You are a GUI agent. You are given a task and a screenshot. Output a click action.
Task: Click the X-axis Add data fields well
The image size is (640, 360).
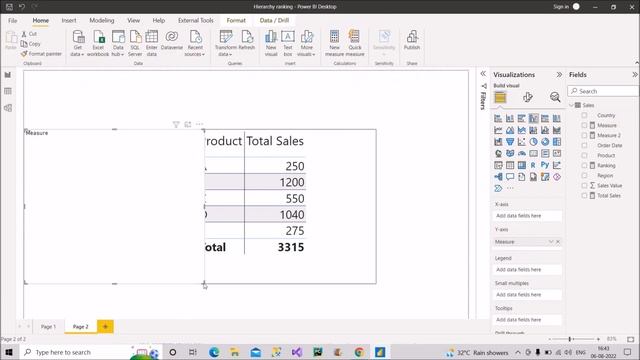point(527,216)
